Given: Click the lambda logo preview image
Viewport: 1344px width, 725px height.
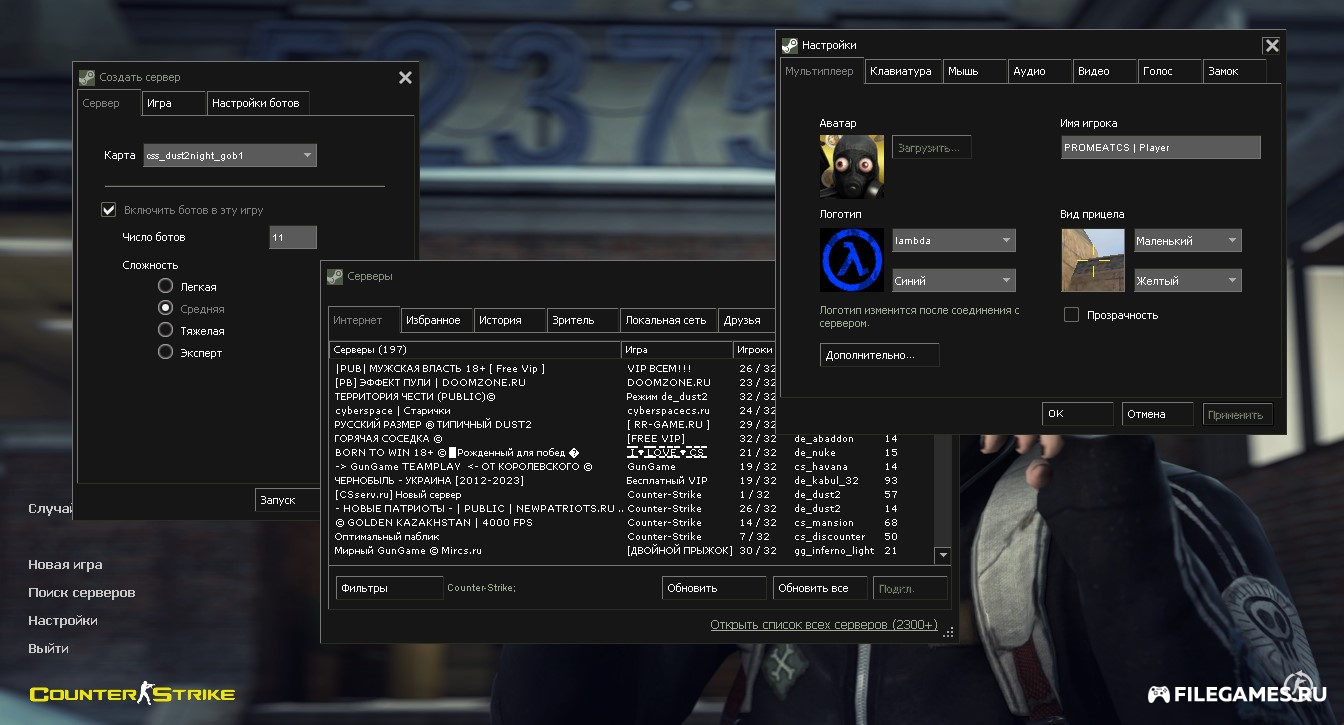Looking at the screenshot, I should (852, 260).
